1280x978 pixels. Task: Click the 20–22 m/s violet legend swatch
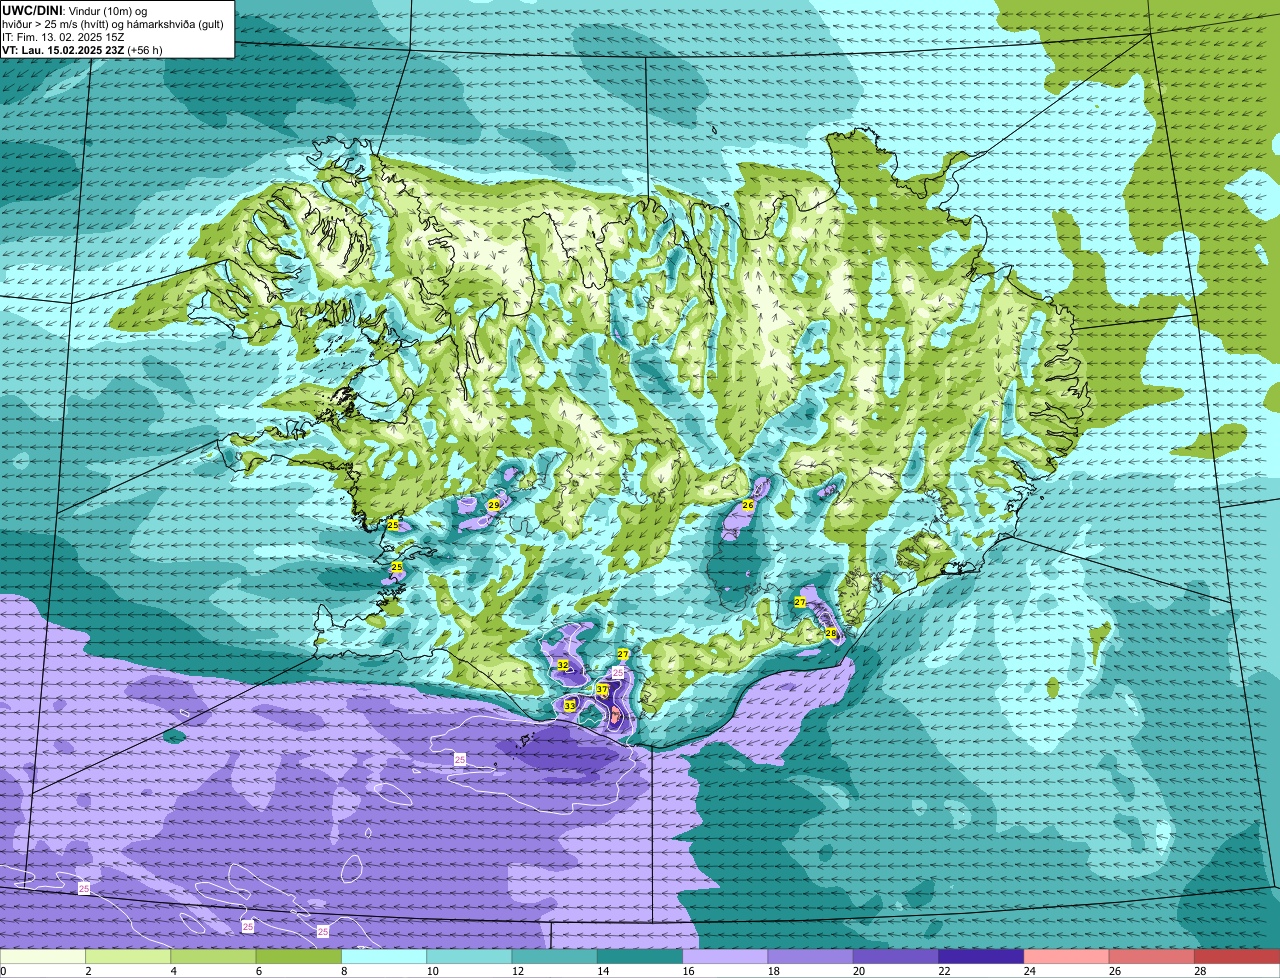pos(896,956)
